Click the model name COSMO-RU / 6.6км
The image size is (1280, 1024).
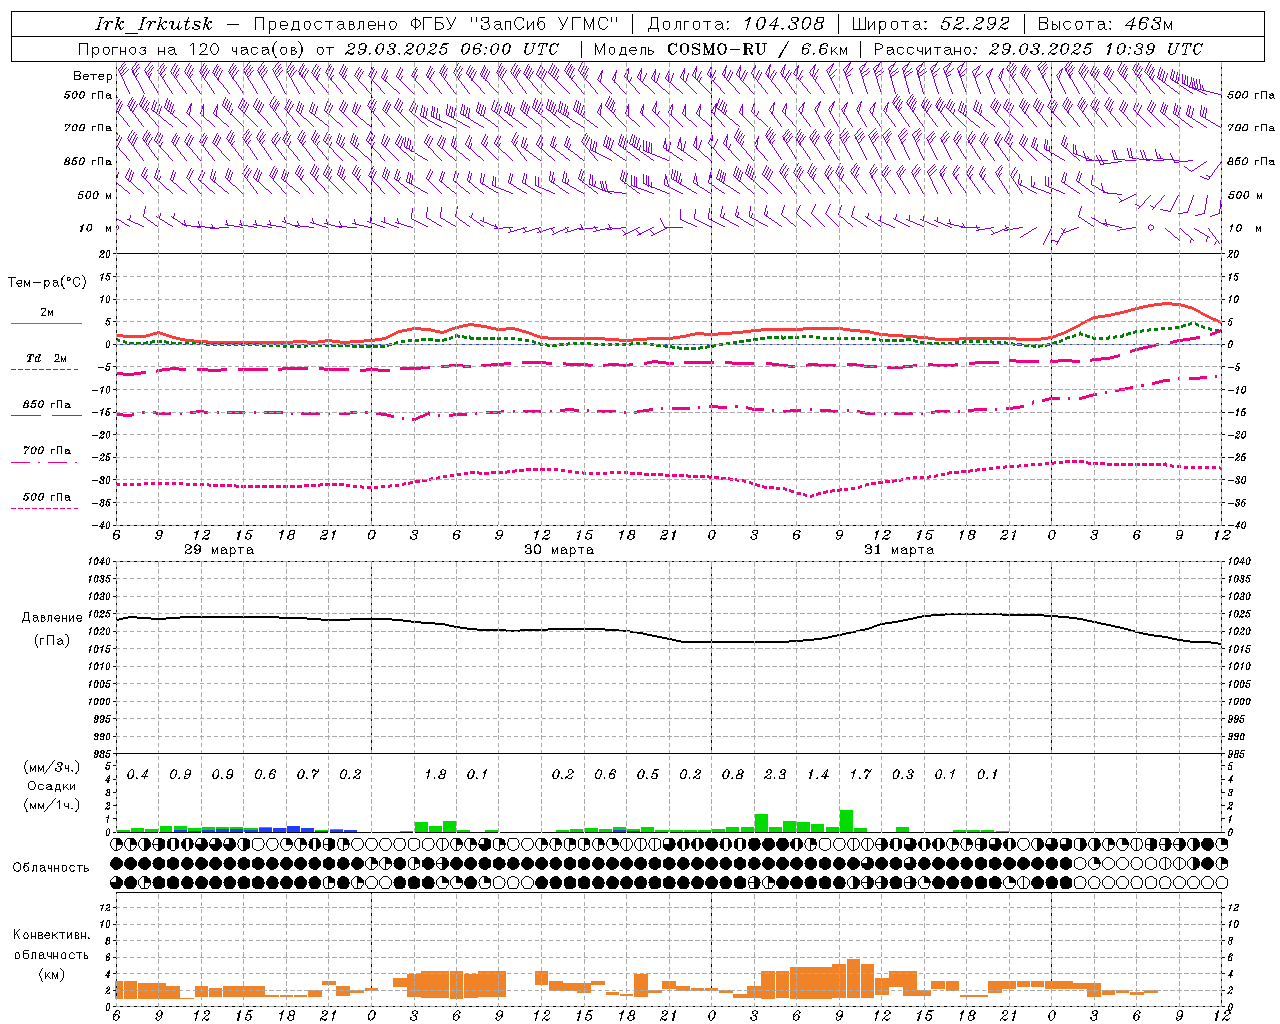757,49
